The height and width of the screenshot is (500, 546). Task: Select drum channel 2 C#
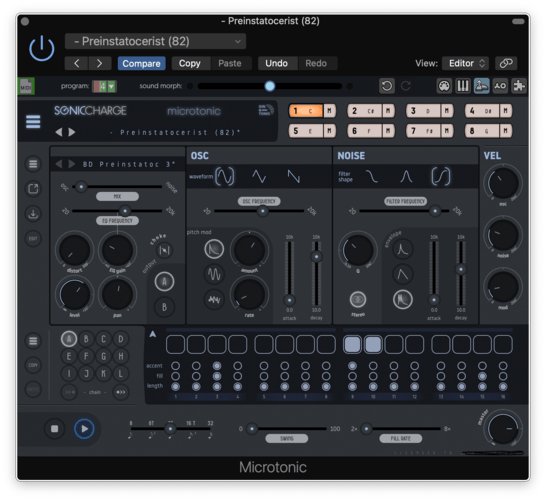click(365, 111)
